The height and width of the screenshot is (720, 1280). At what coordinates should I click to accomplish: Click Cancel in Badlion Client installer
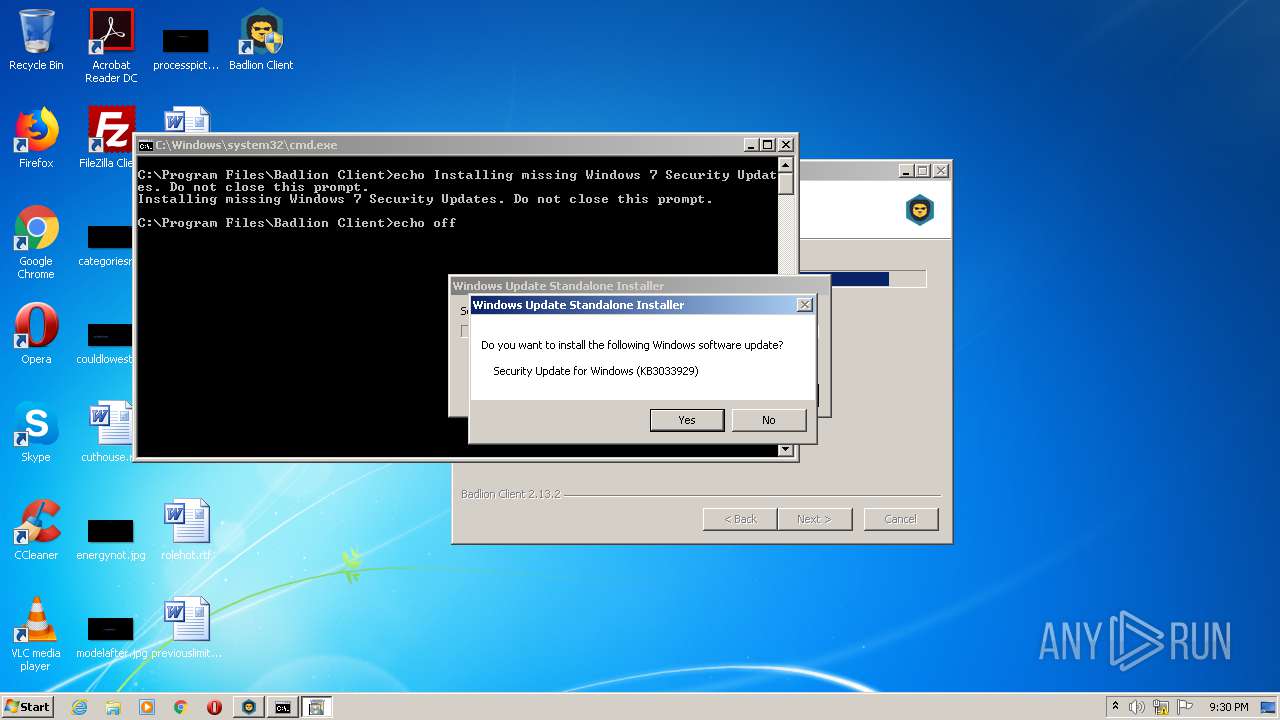click(x=900, y=519)
